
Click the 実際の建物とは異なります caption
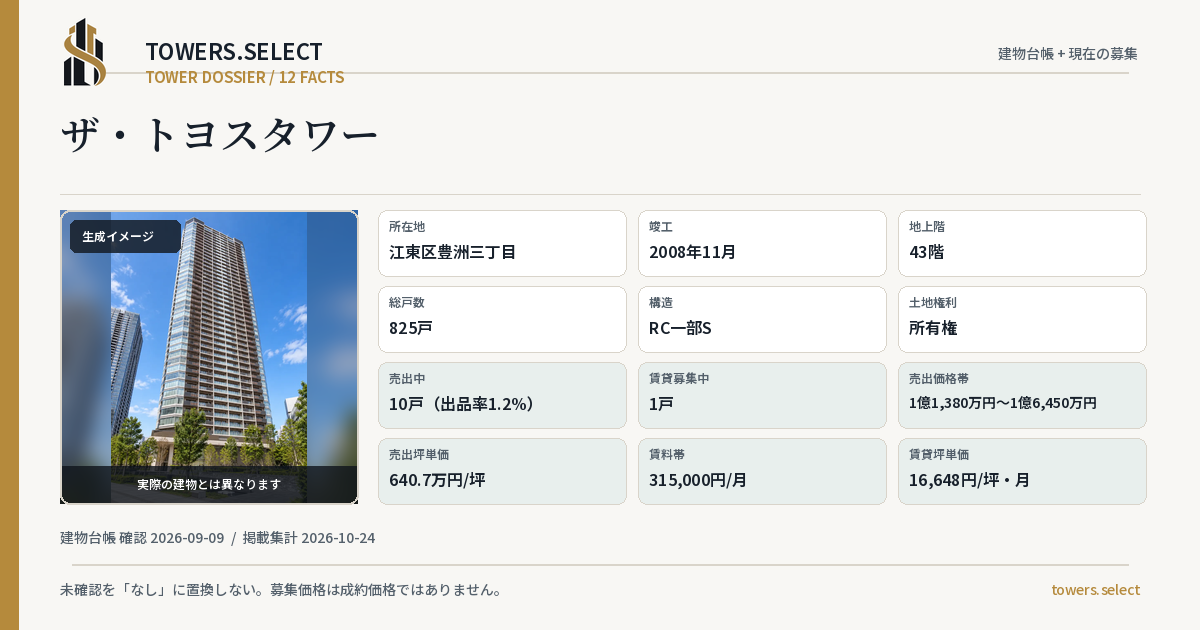209,484
